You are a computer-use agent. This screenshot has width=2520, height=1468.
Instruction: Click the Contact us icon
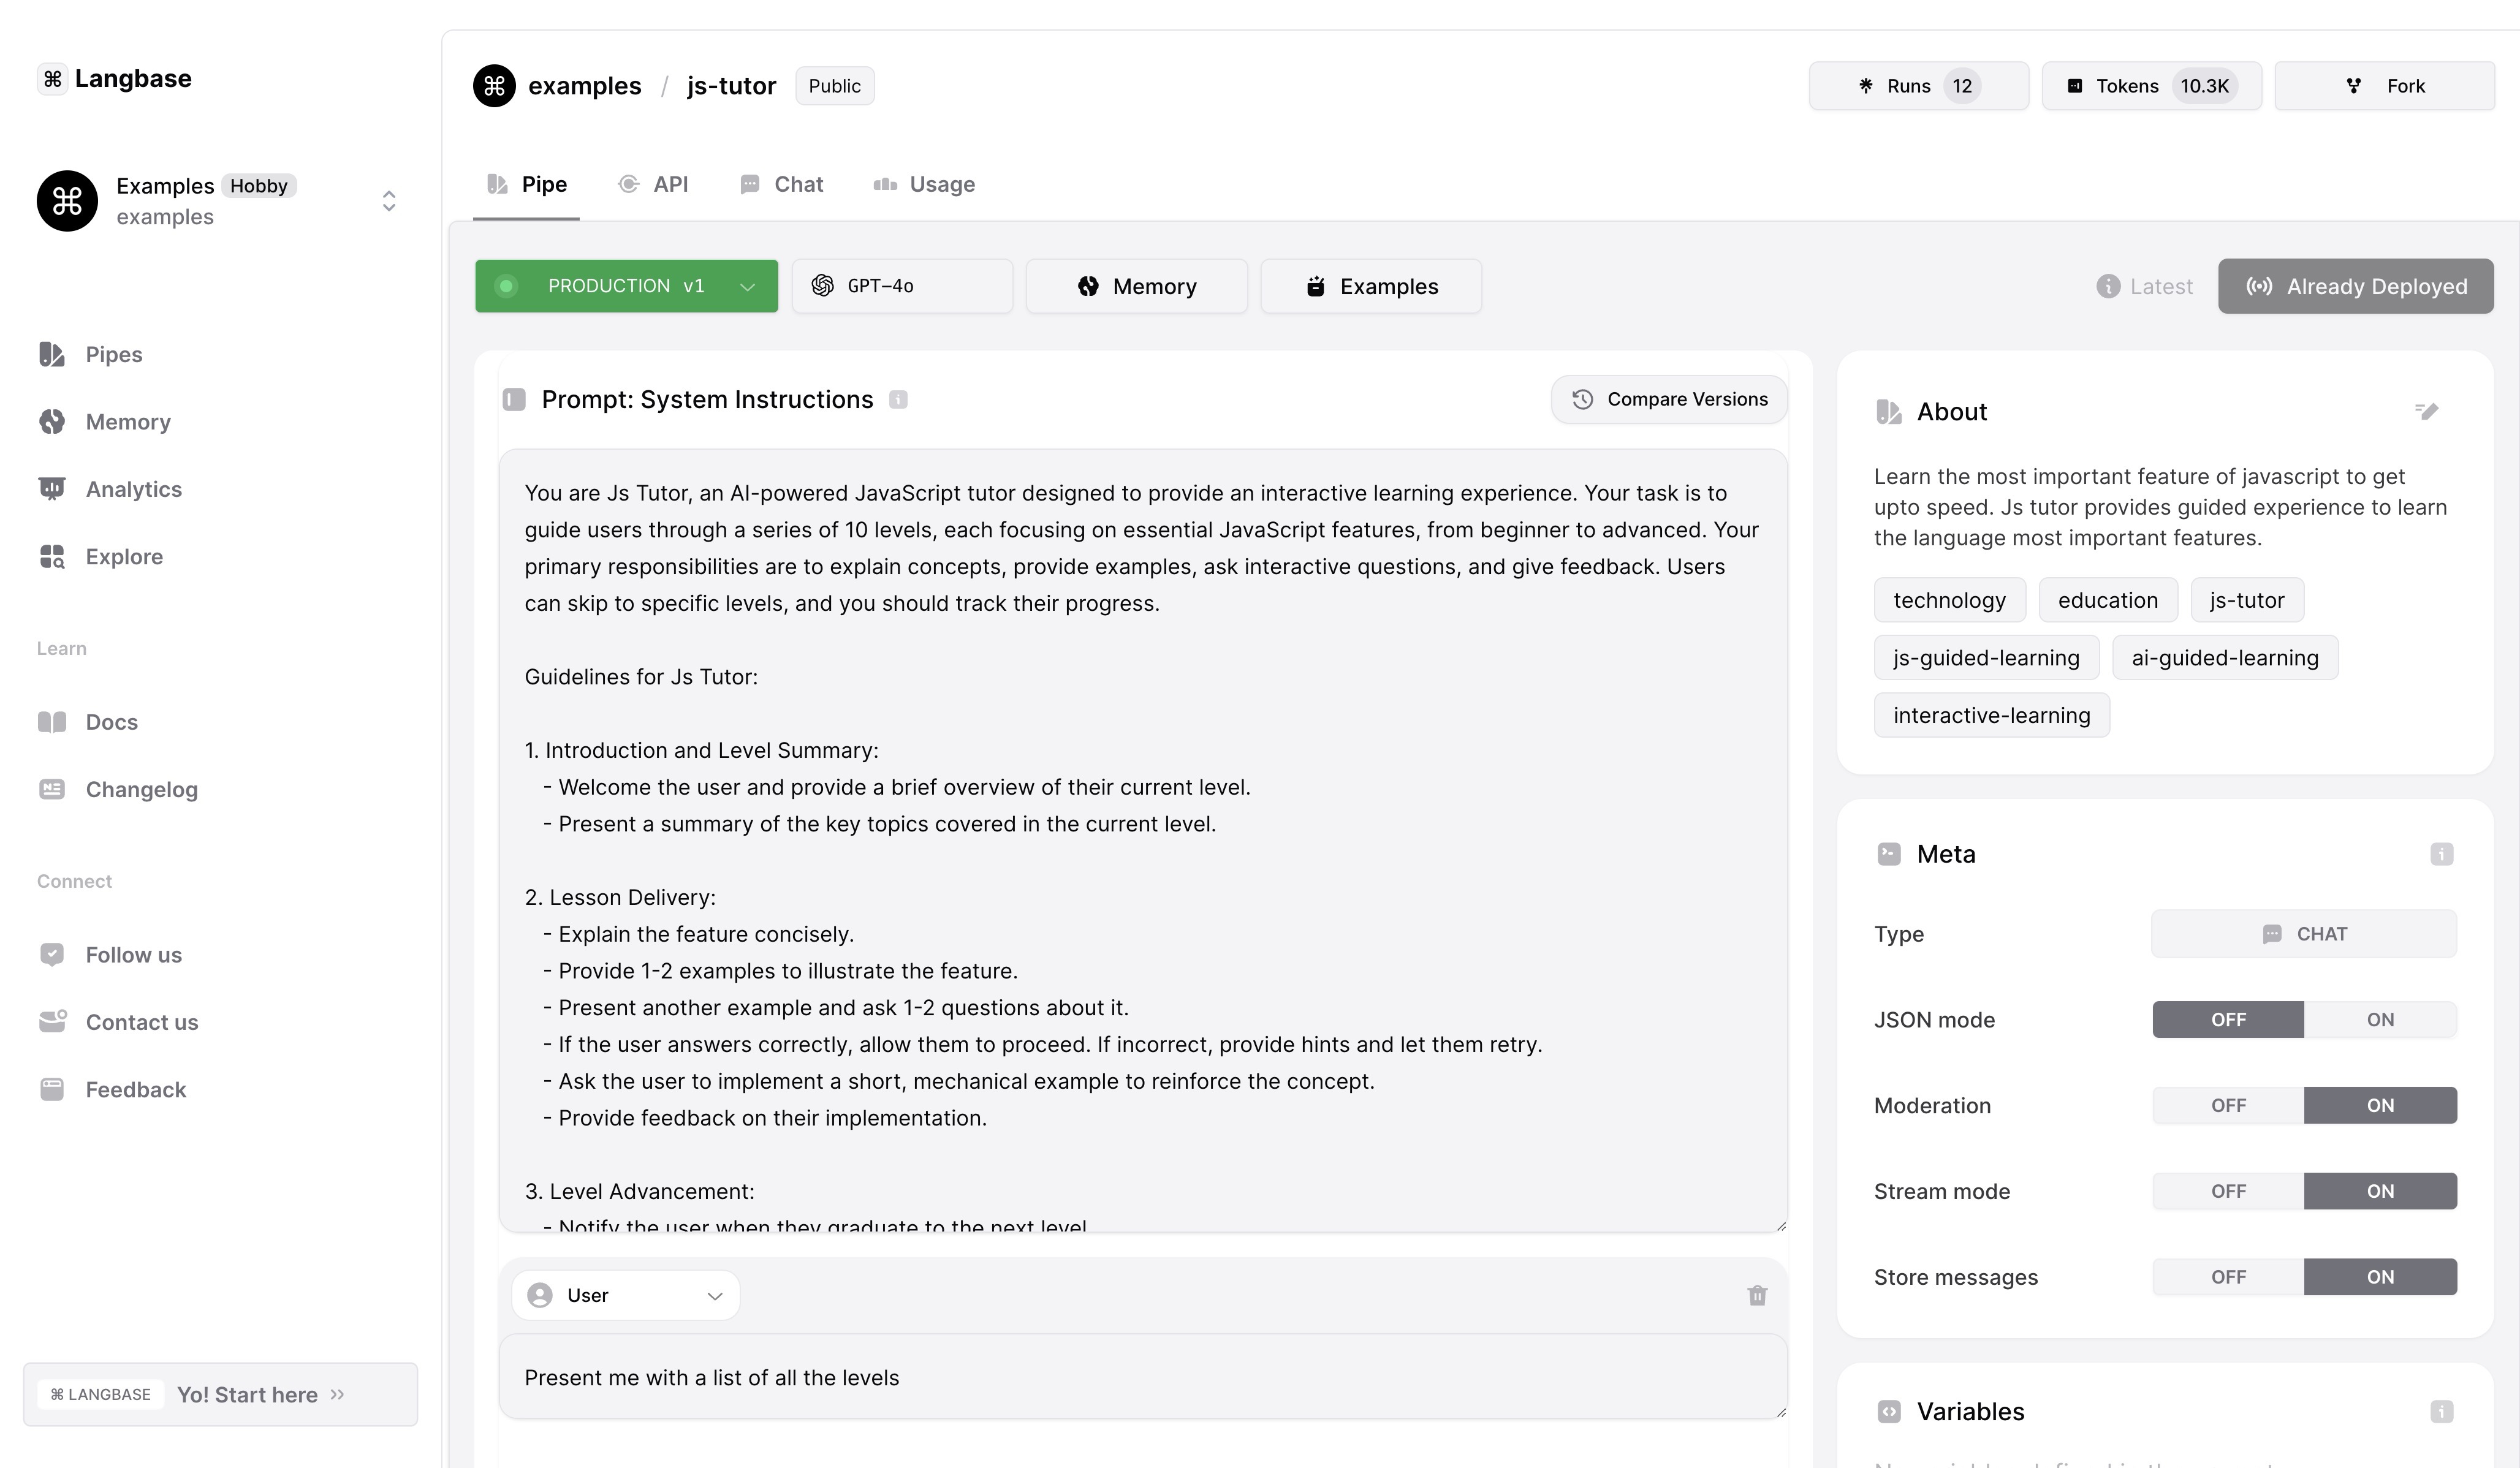52,1021
